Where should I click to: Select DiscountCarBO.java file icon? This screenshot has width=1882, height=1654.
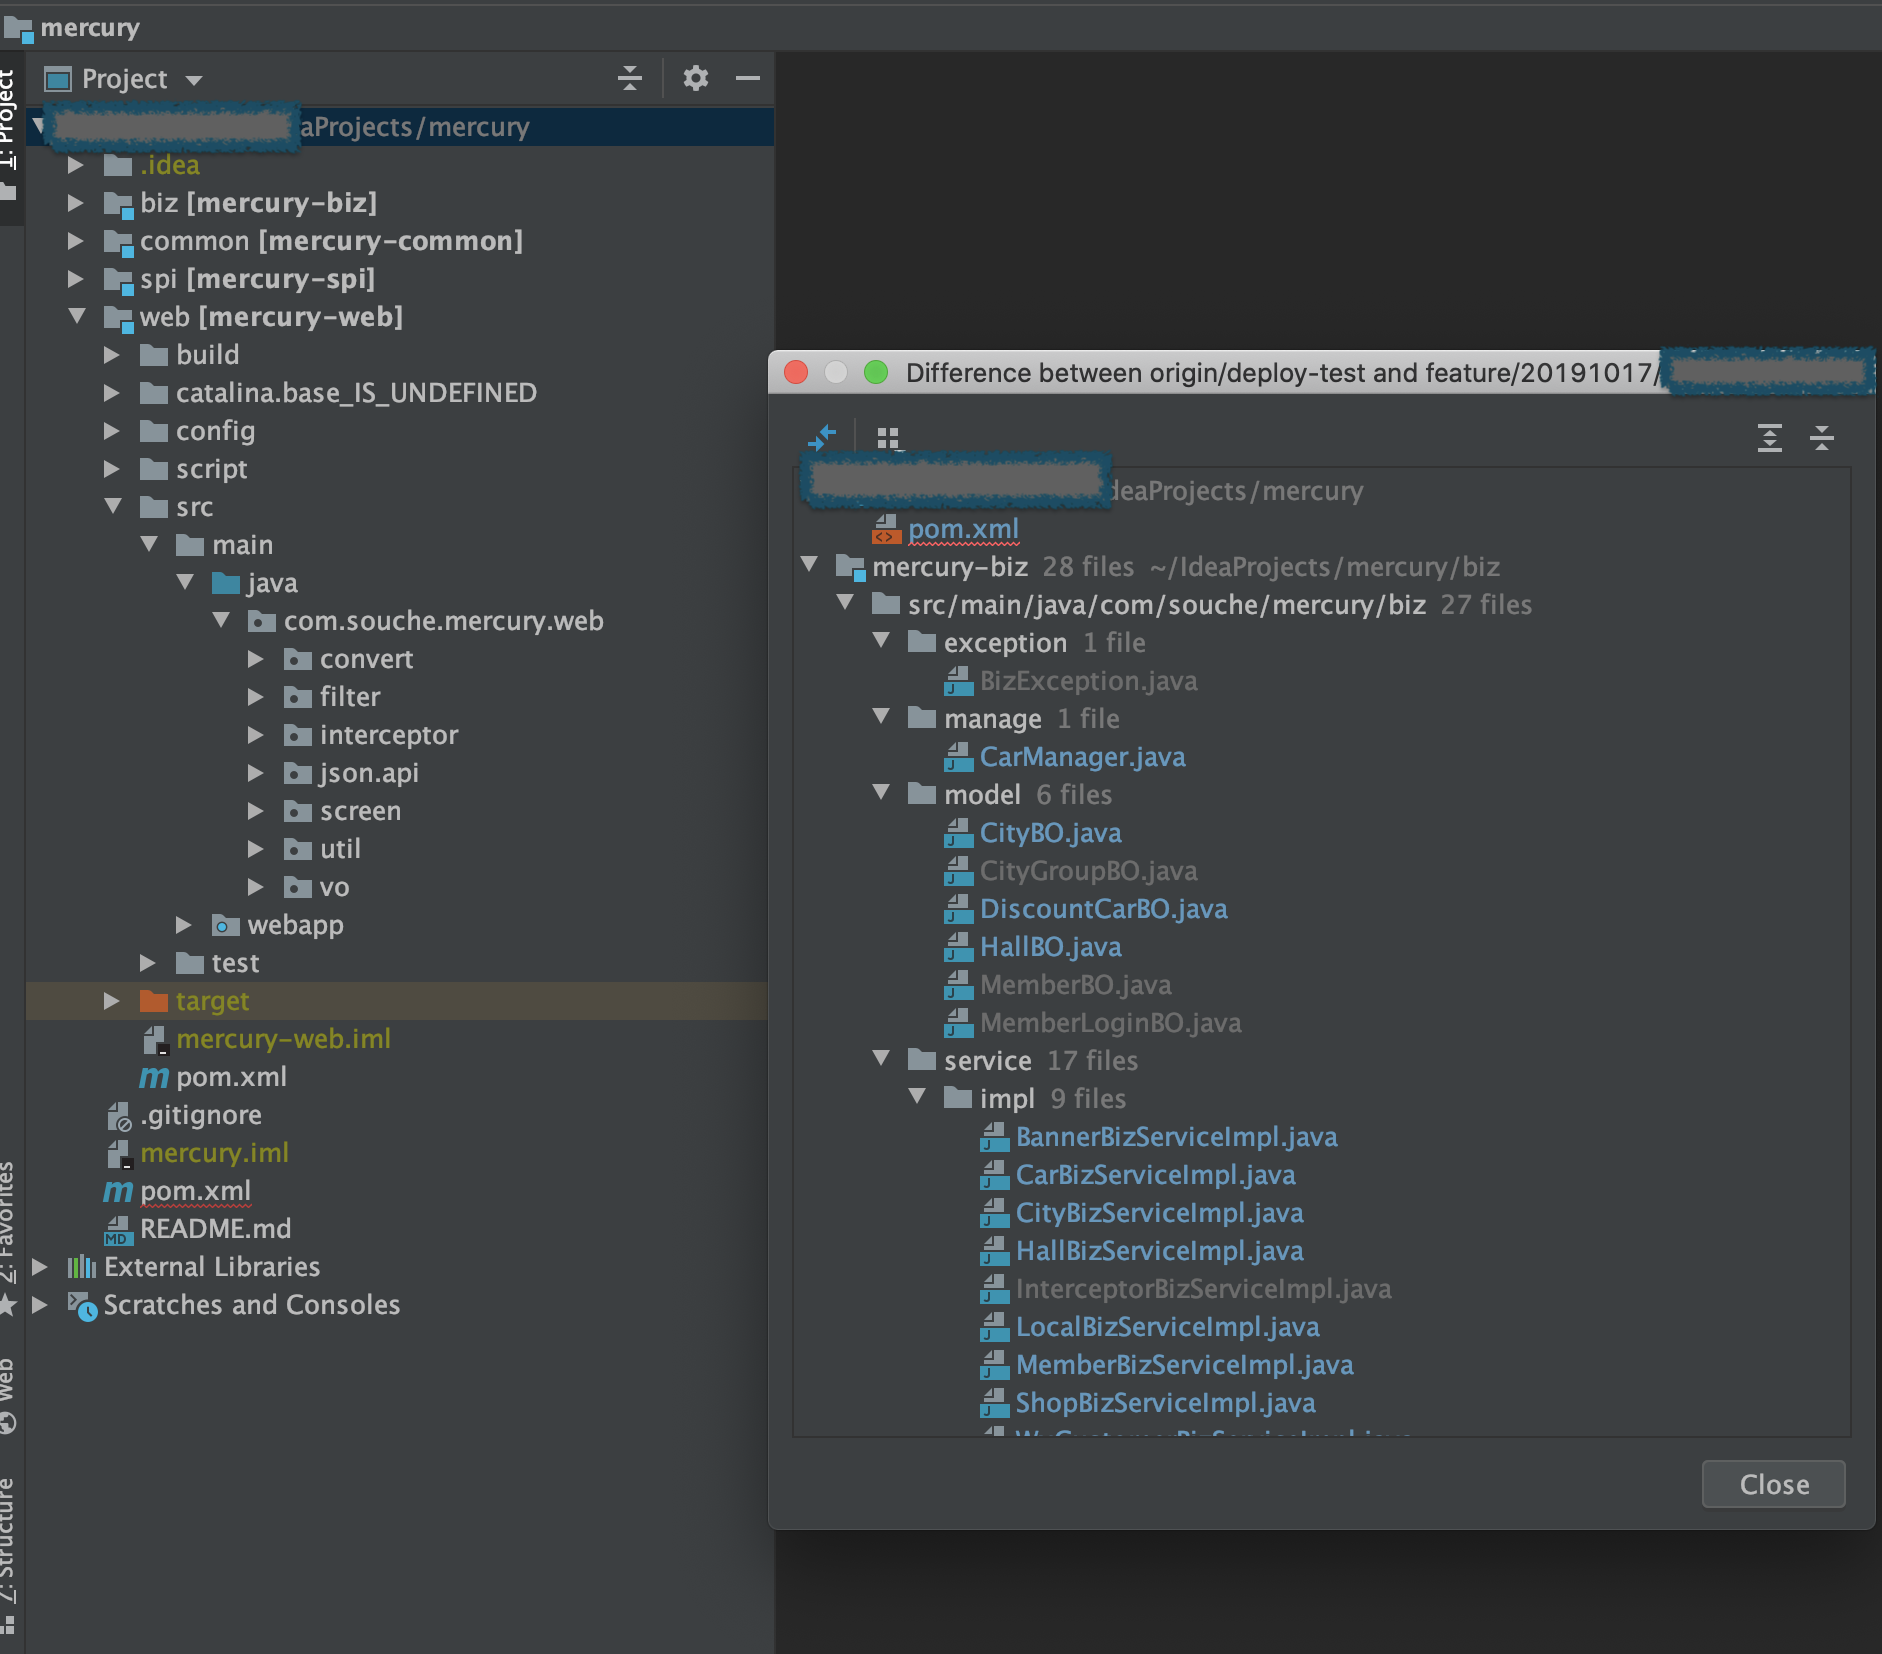tap(958, 909)
